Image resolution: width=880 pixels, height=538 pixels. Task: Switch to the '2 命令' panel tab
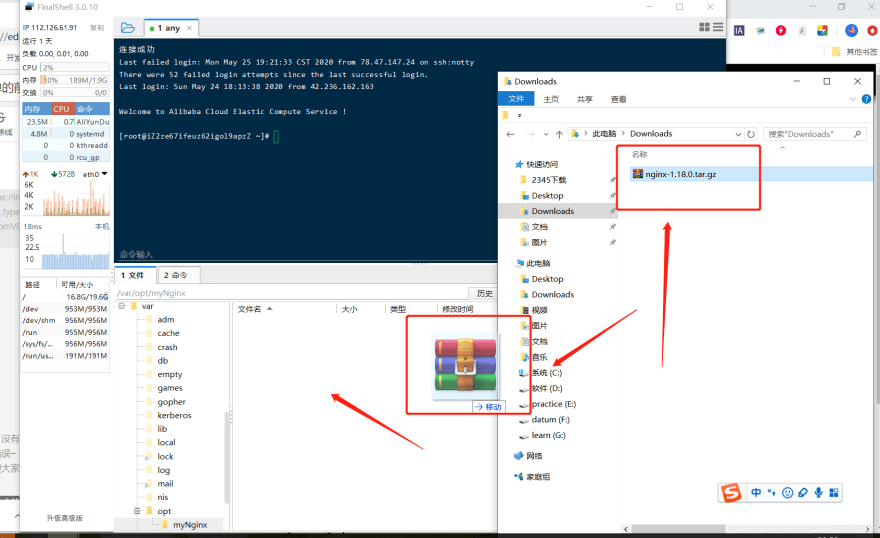pyautogui.click(x=176, y=275)
